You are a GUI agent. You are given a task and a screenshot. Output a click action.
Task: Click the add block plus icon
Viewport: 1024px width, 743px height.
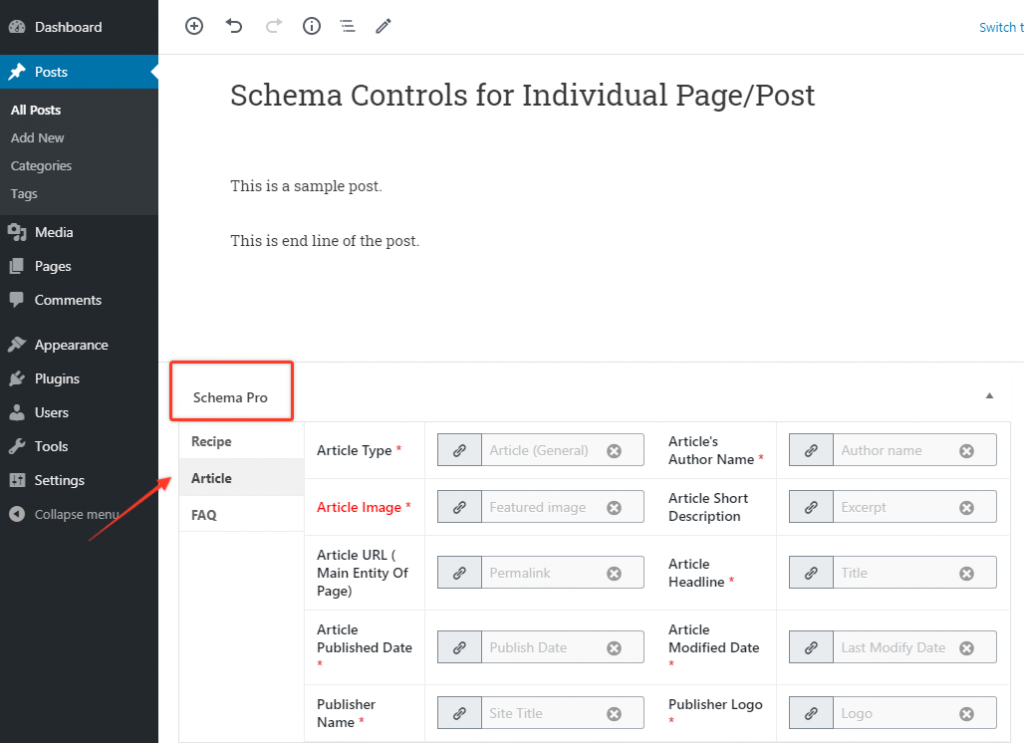coord(194,27)
